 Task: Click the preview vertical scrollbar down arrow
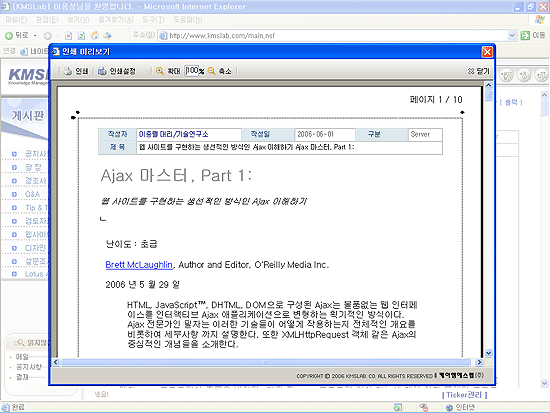click(488, 353)
